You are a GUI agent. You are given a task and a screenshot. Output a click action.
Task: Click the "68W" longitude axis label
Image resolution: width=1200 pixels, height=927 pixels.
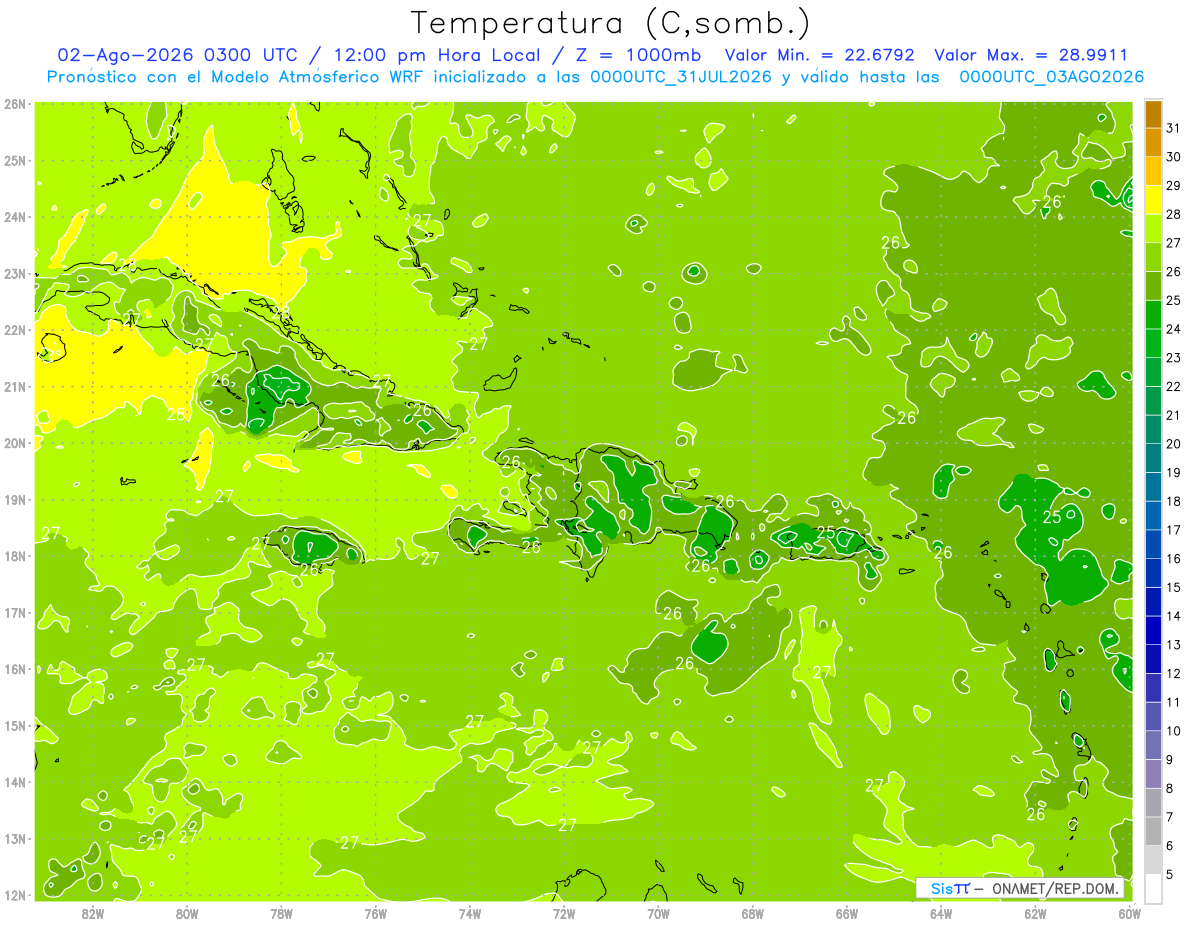[x=753, y=913]
